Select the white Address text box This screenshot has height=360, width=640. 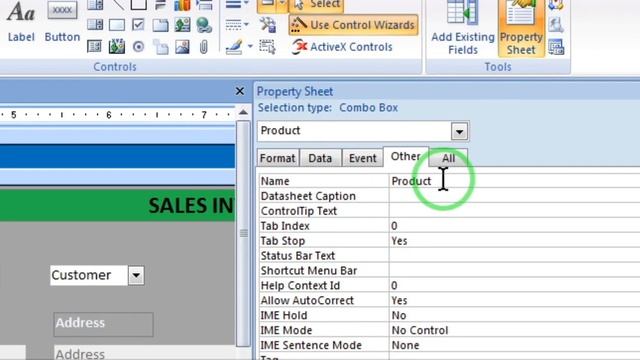pos(144,352)
